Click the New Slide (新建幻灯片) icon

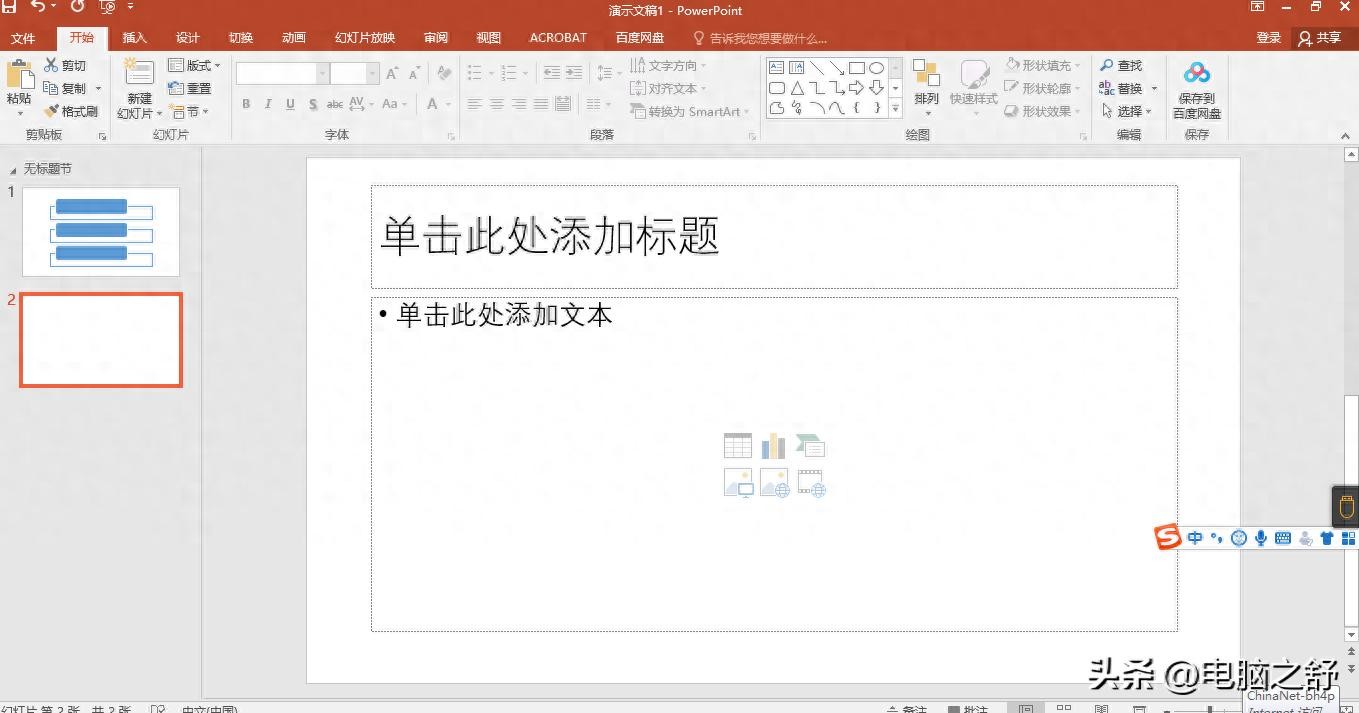[138, 74]
